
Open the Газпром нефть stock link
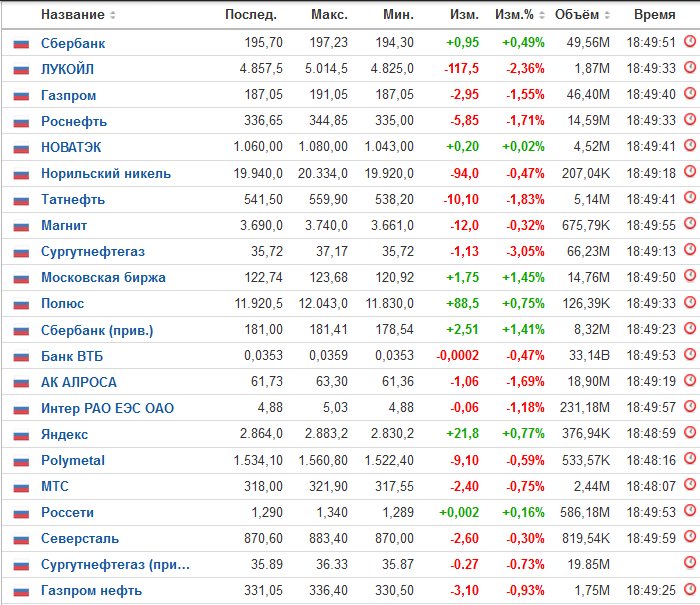(91, 591)
